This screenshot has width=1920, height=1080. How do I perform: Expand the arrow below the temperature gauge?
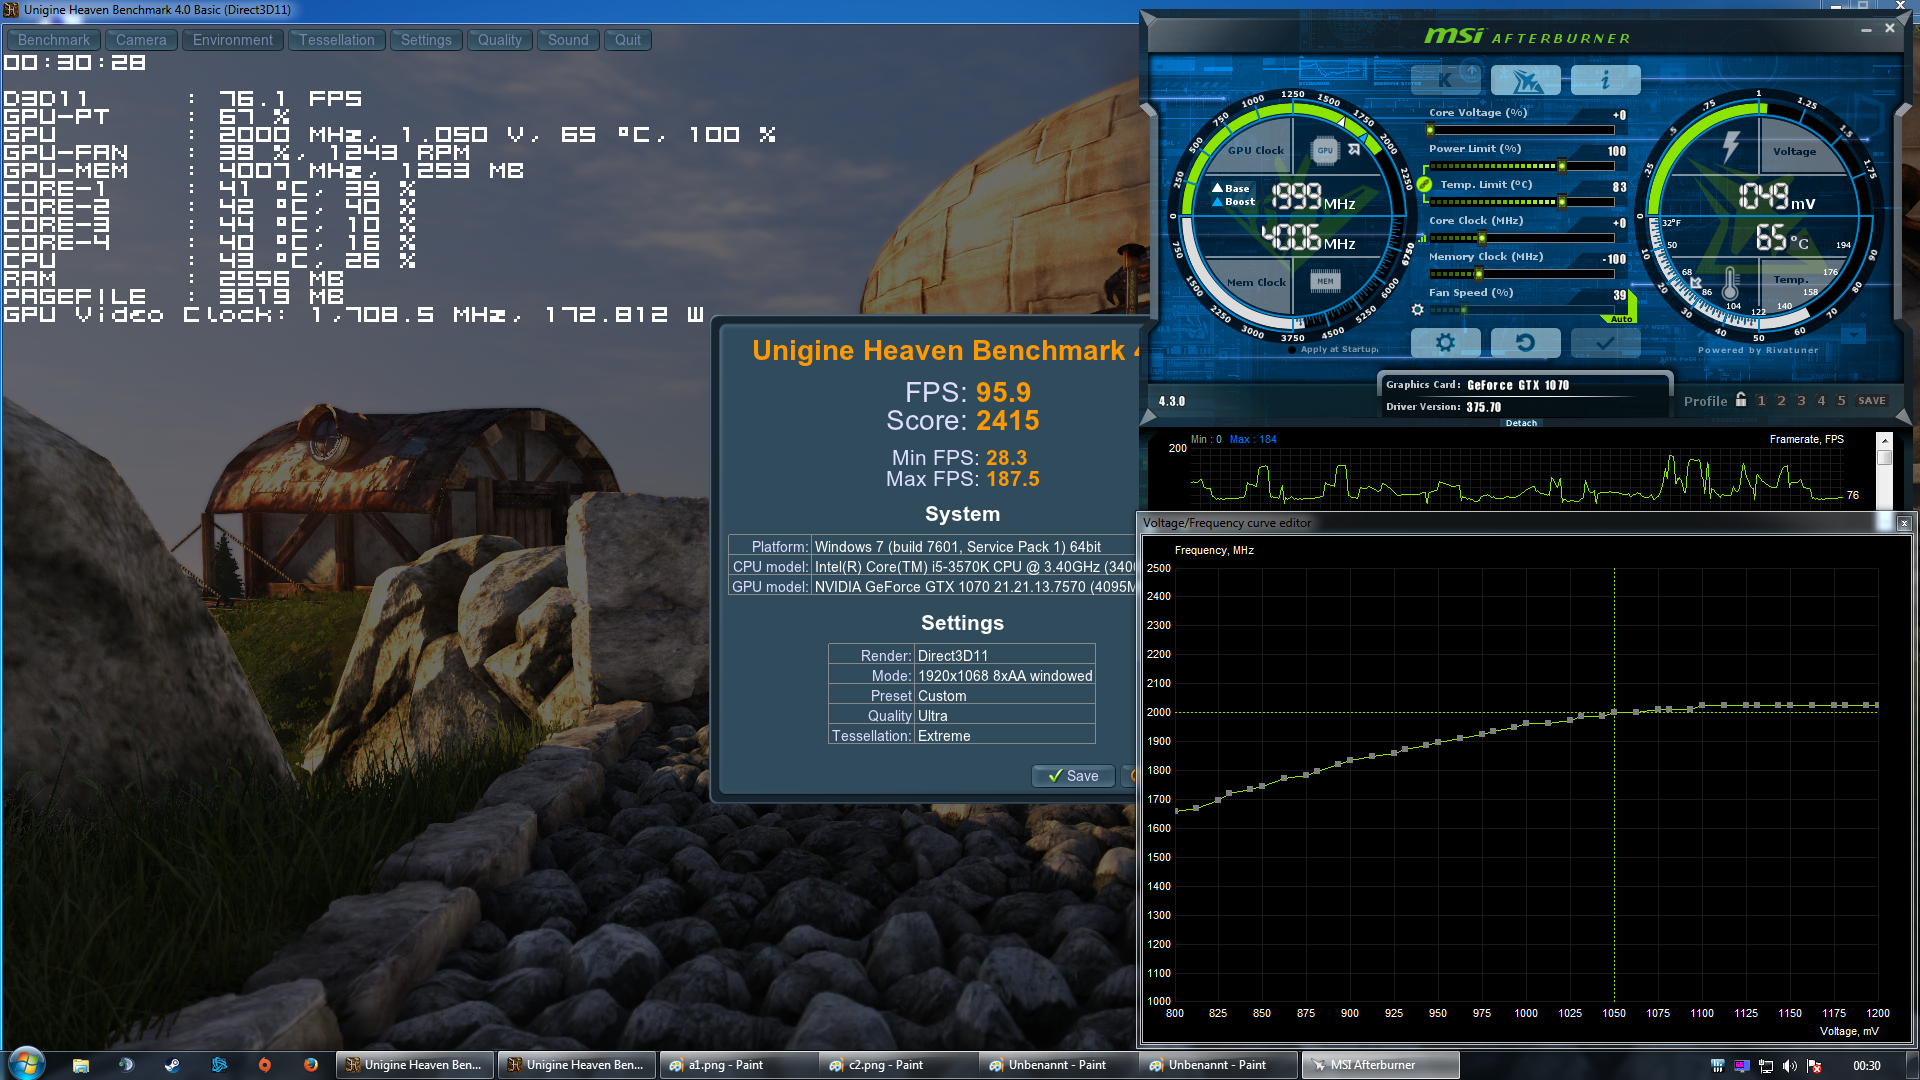pos(1853,335)
